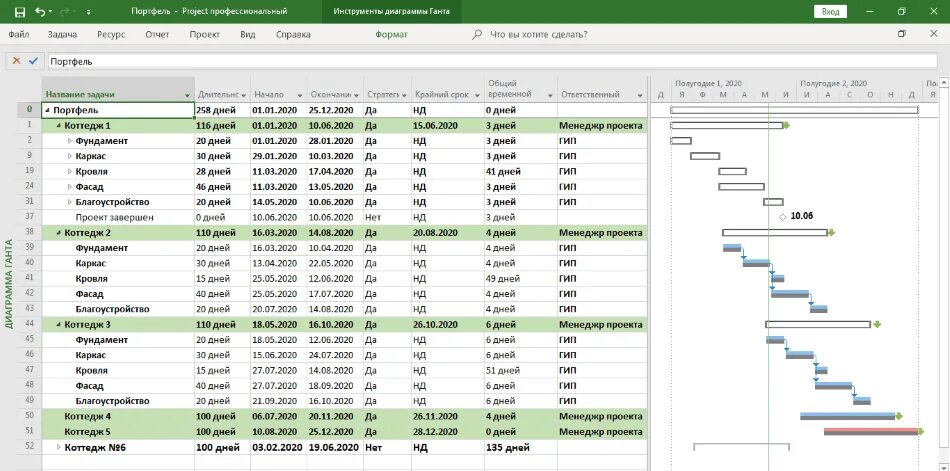Open the Ресурс ribbon tab
950x471 pixels.
(x=111, y=35)
